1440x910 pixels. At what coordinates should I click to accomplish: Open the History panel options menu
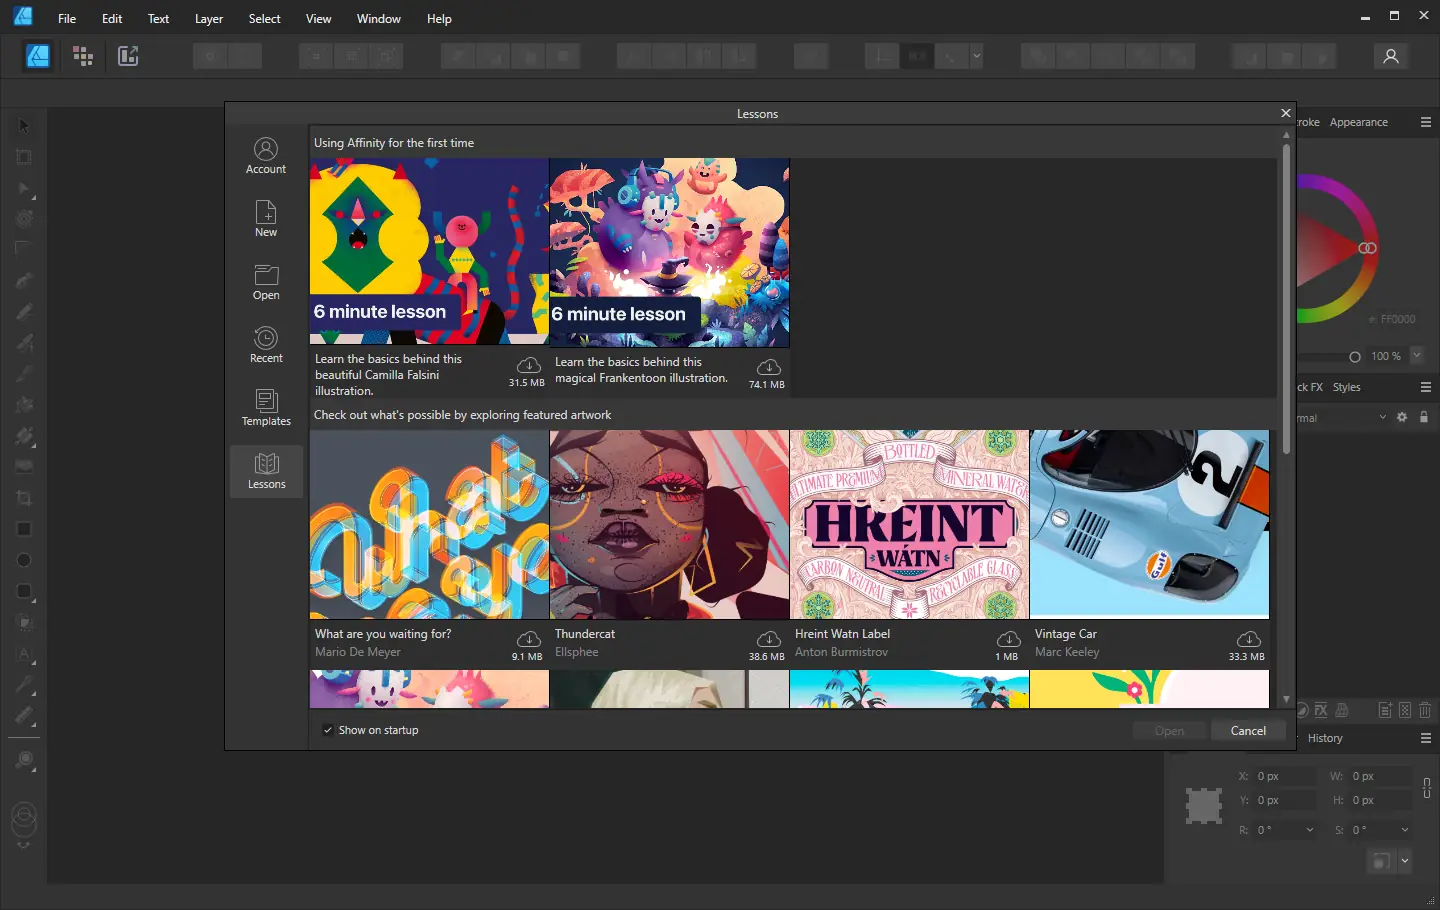[x=1426, y=738]
